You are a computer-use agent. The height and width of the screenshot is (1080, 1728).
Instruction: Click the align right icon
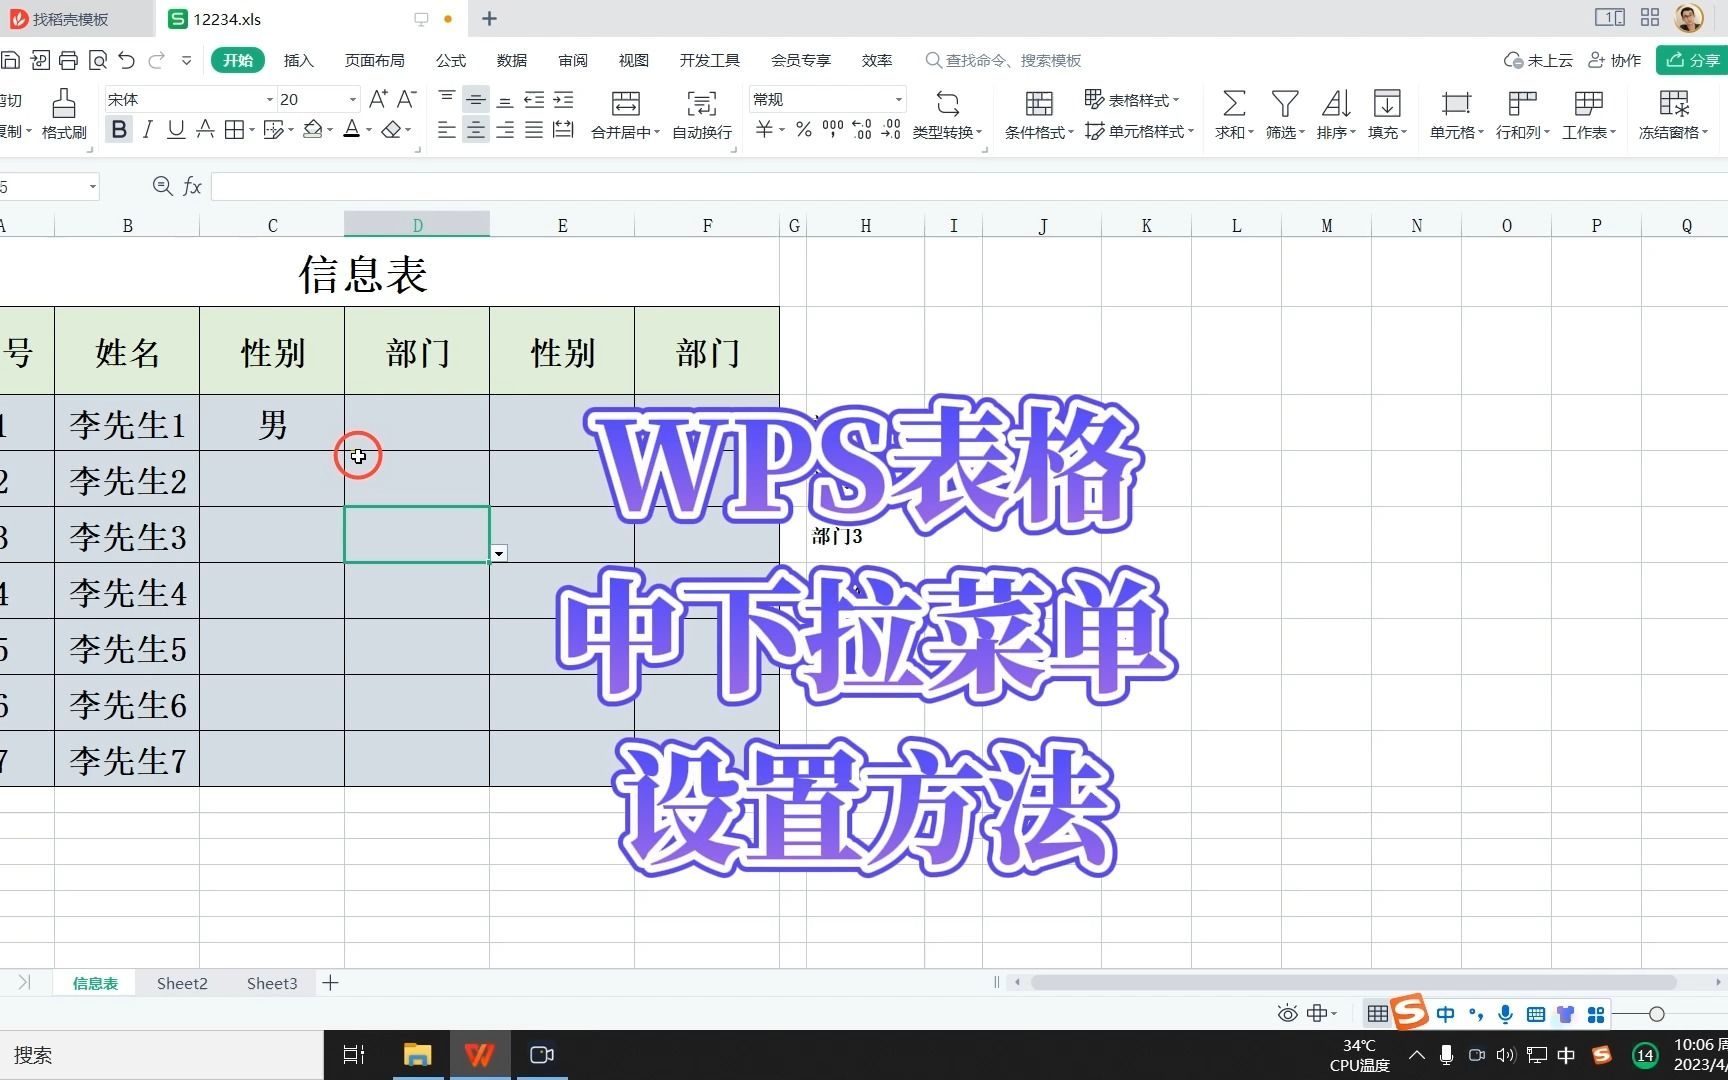click(505, 130)
